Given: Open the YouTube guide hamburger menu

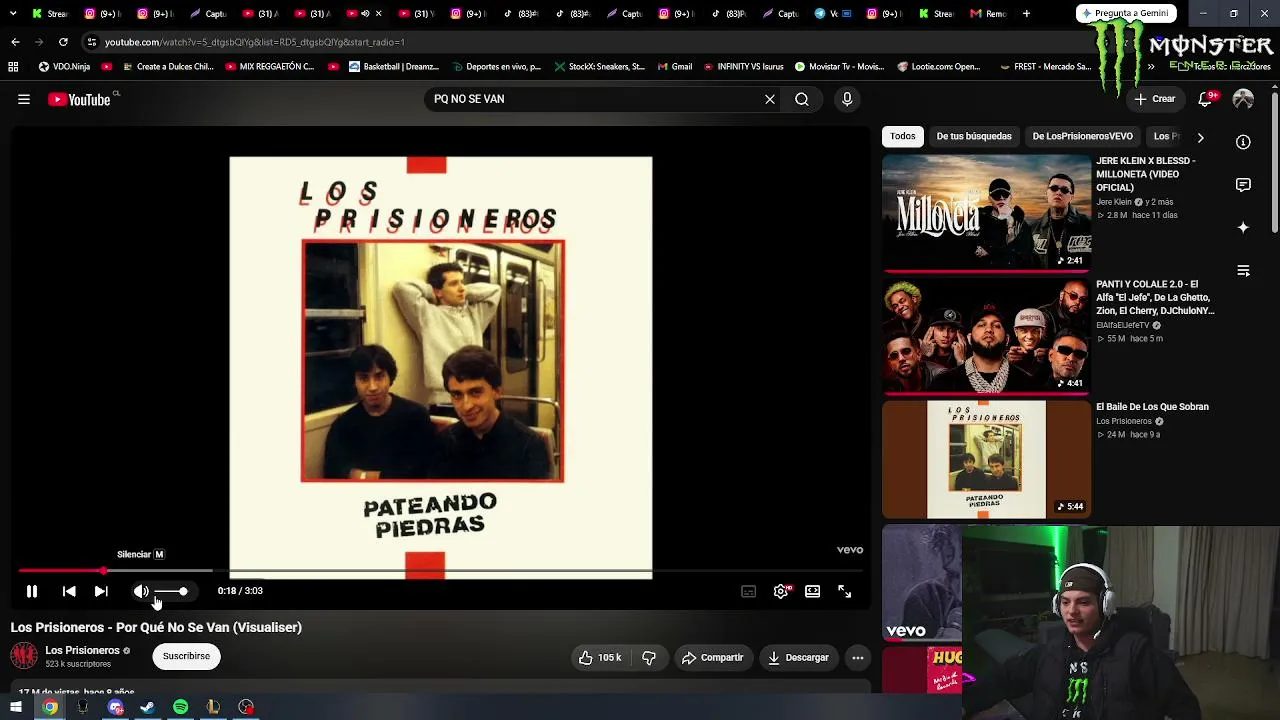Looking at the screenshot, I should point(24,99).
